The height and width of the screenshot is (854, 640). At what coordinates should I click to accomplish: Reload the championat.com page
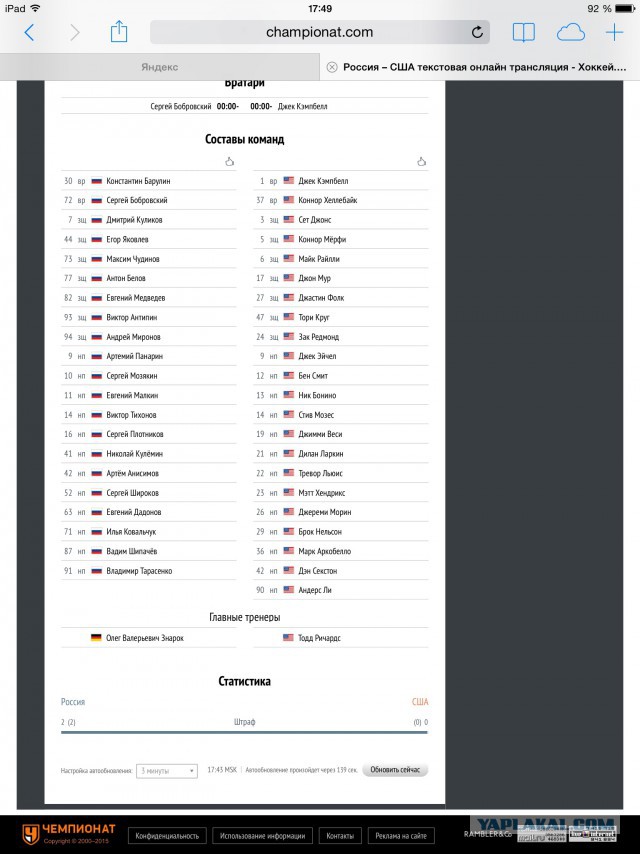coord(477,32)
